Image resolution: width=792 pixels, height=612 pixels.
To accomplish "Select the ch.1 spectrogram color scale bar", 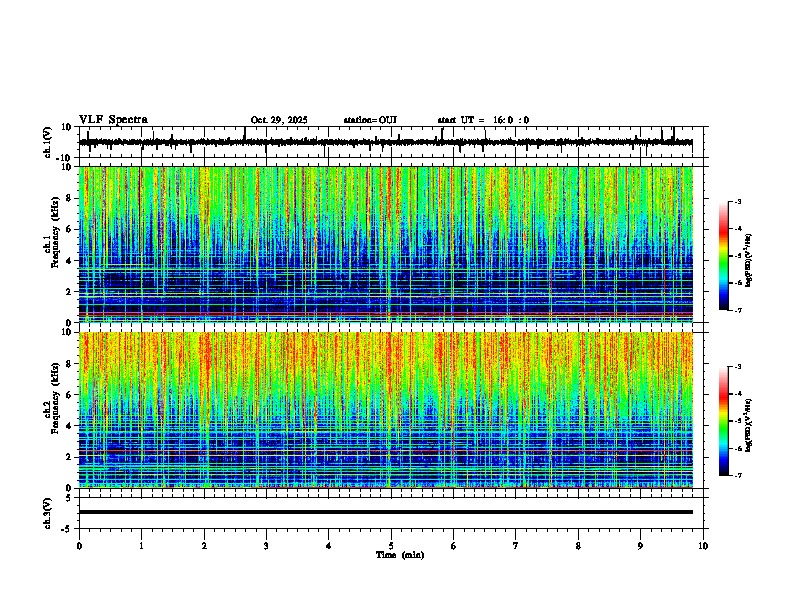I will tap(724, 256).
